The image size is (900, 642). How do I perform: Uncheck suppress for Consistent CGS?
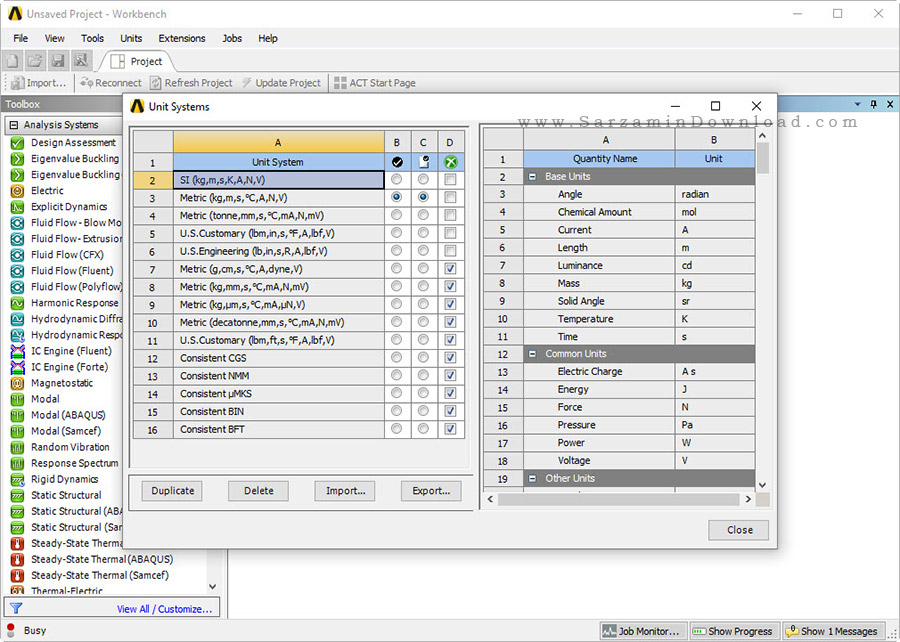[451, 357]
